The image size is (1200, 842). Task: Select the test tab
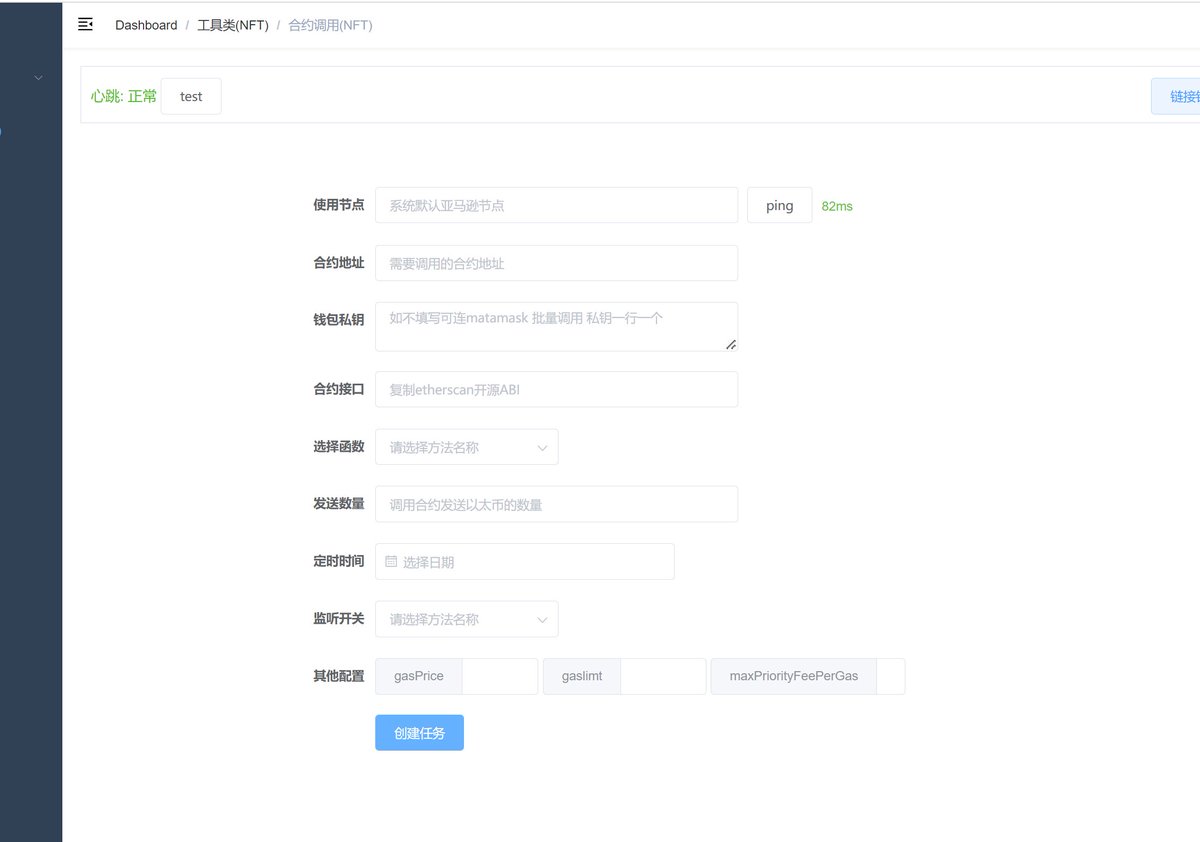pos(191,96)
